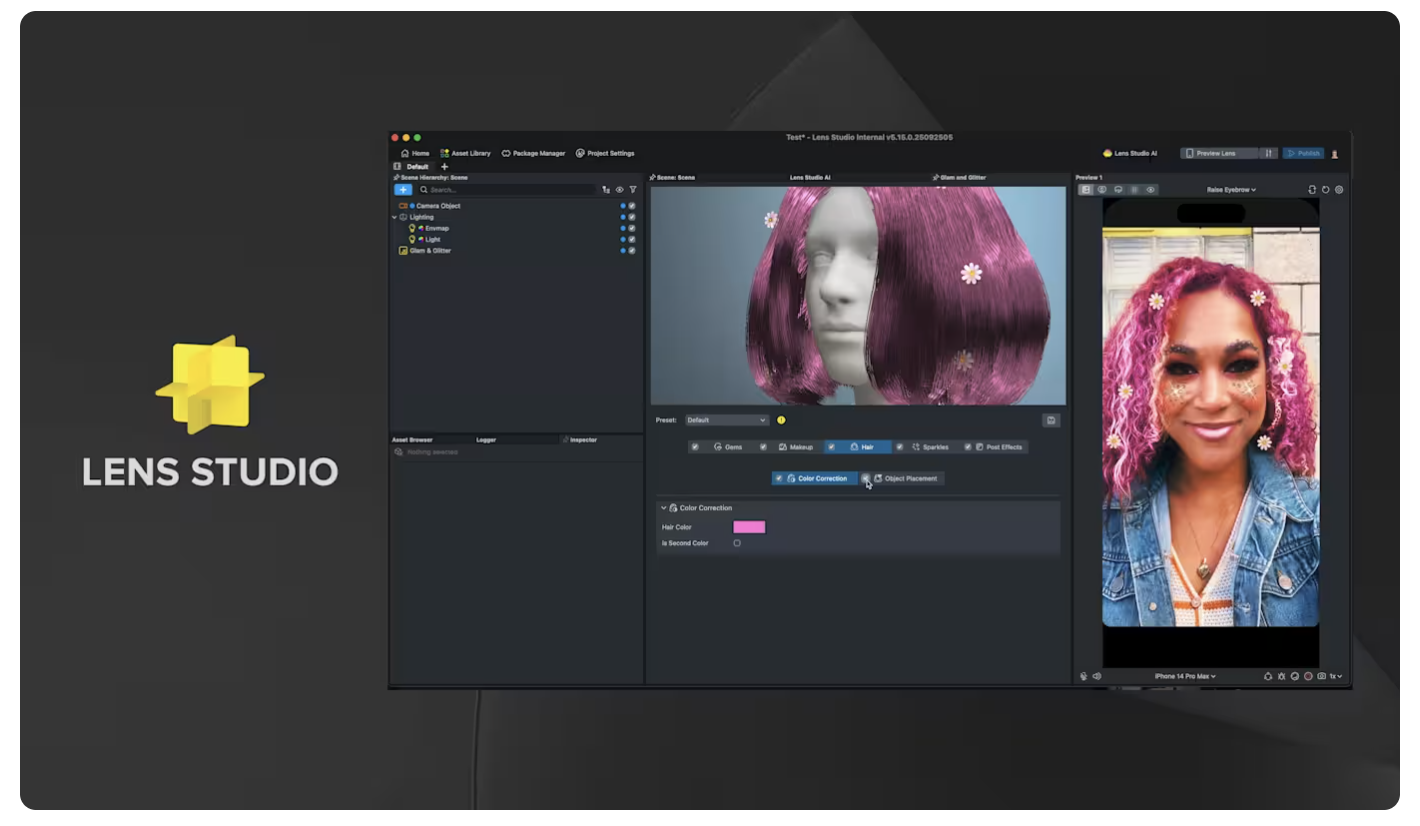1420x826 pixels.
Task: Open the Preset dropdown
Action: tap(727, 420)
